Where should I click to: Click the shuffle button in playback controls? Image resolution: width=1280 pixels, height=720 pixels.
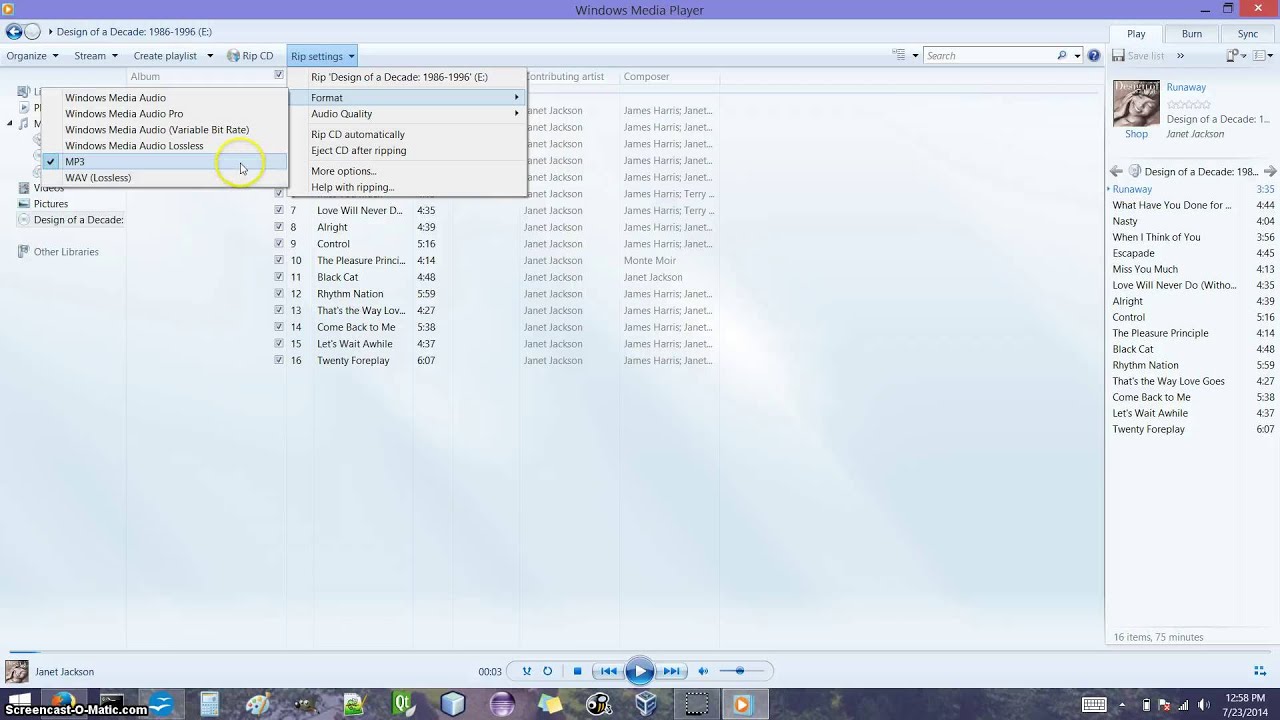coord(527,671)
